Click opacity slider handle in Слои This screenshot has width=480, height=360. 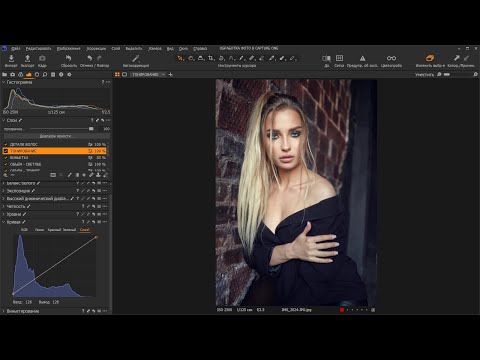pyautogui.click(x=91, y=129)
